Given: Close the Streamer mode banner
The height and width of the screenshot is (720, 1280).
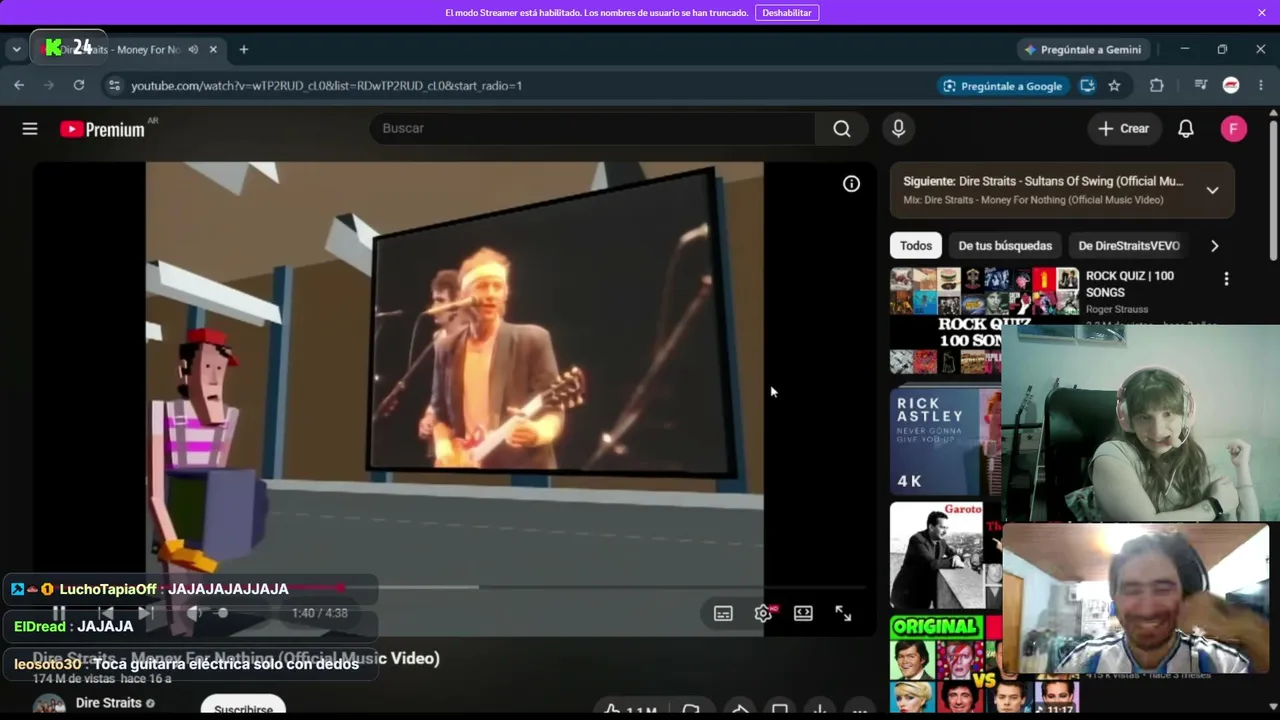Looking at the screenshot, I should click(1262, 12).
